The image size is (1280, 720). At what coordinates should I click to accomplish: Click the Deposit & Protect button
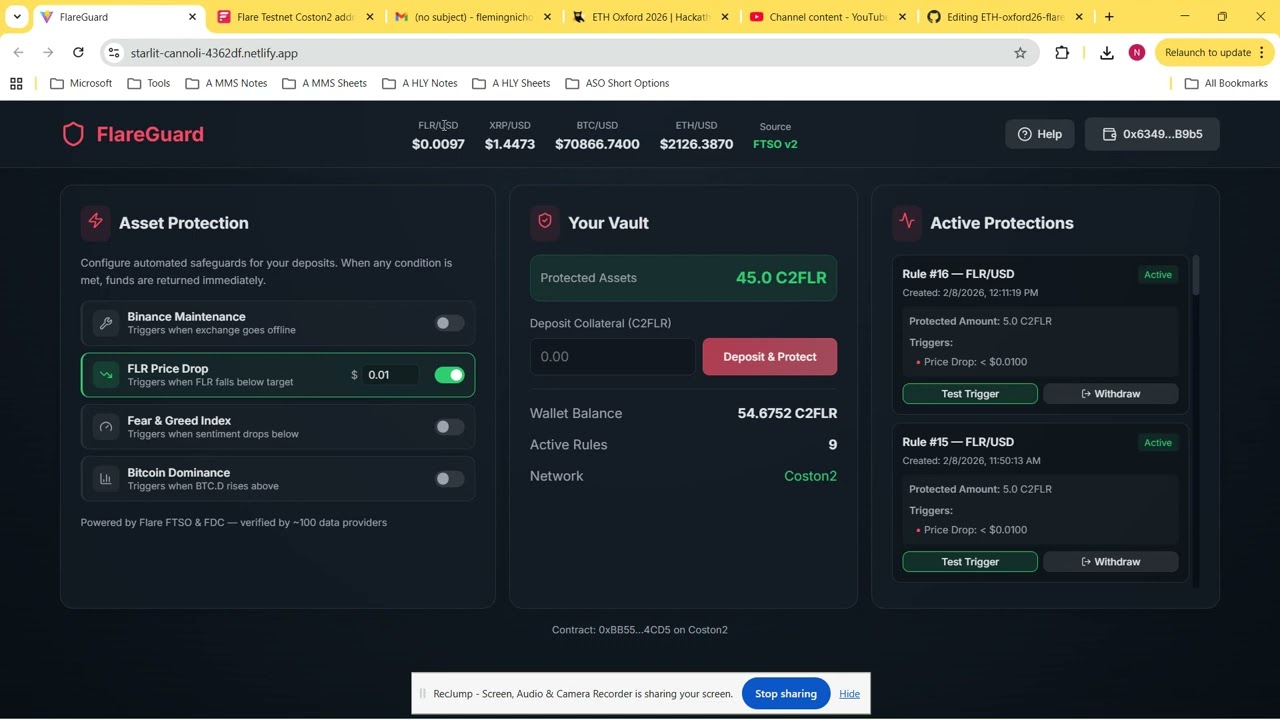pyautogui.click(x=770, y=357)
